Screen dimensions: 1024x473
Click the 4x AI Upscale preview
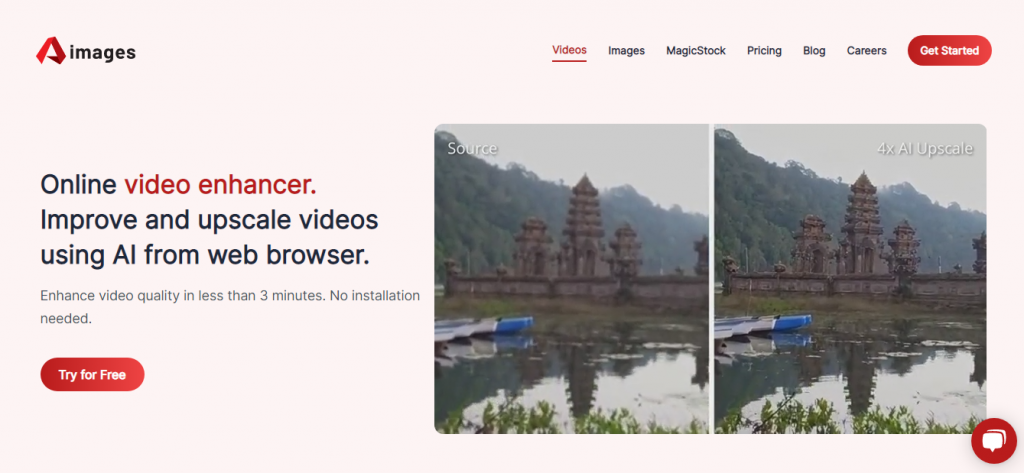850,279
